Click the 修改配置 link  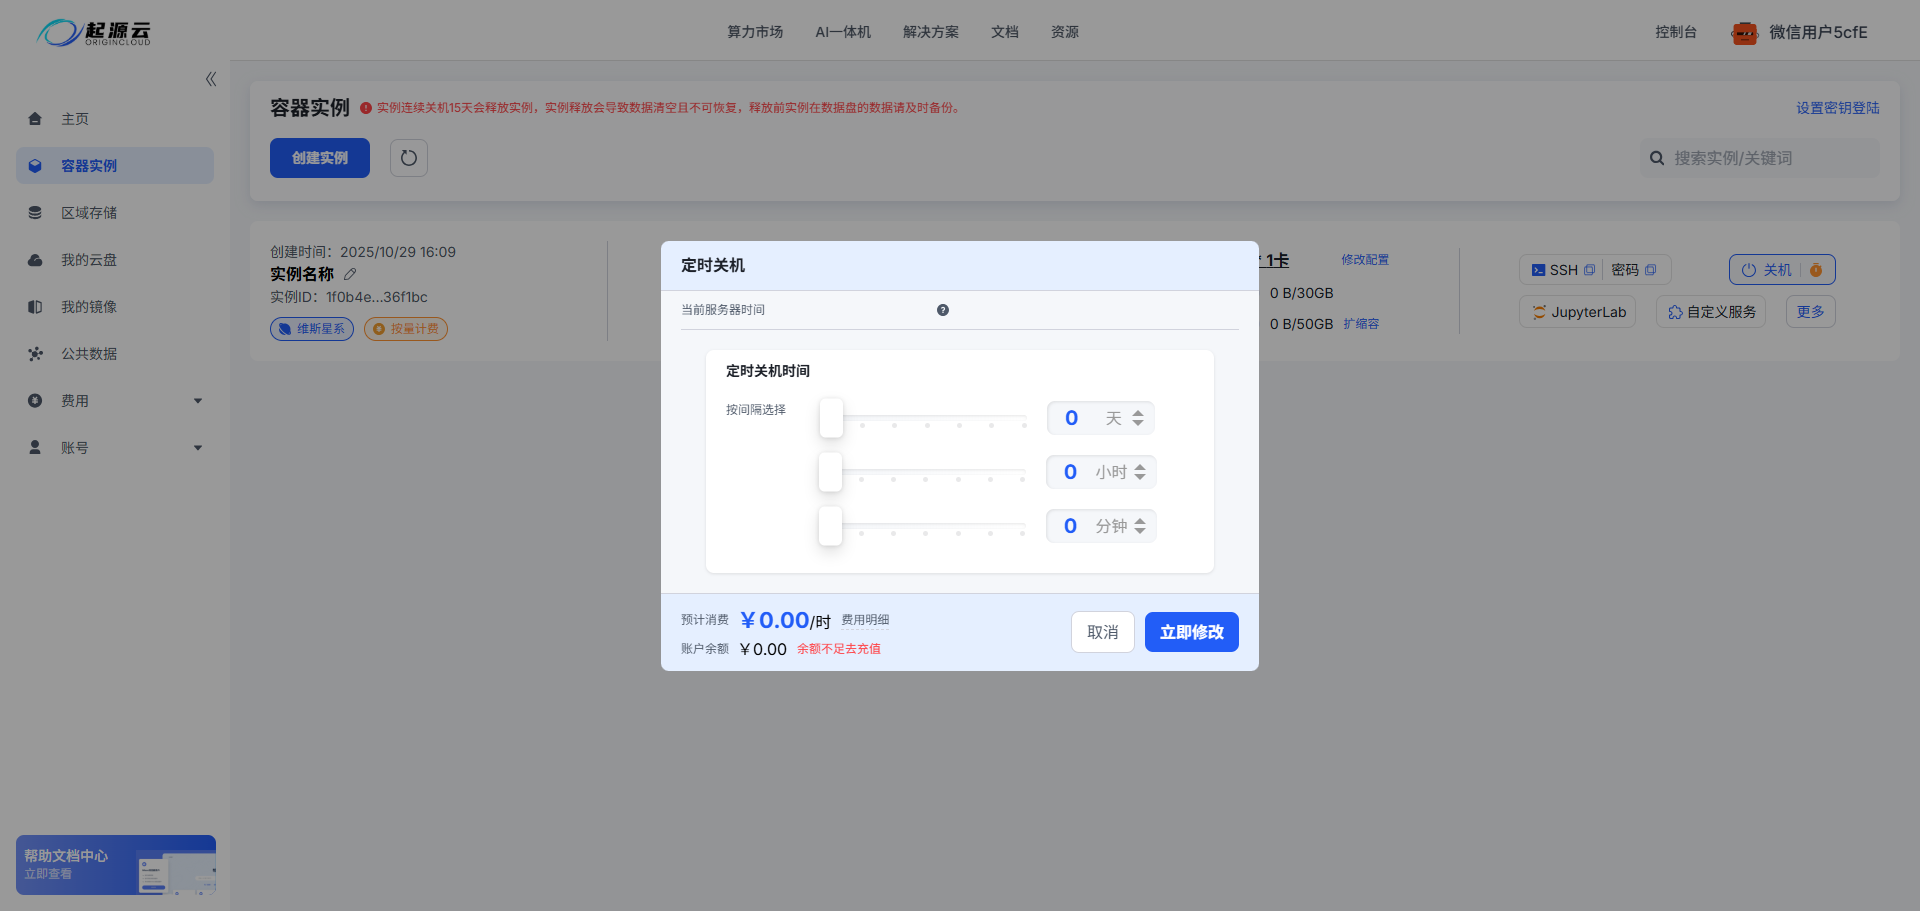(1365, 260)
